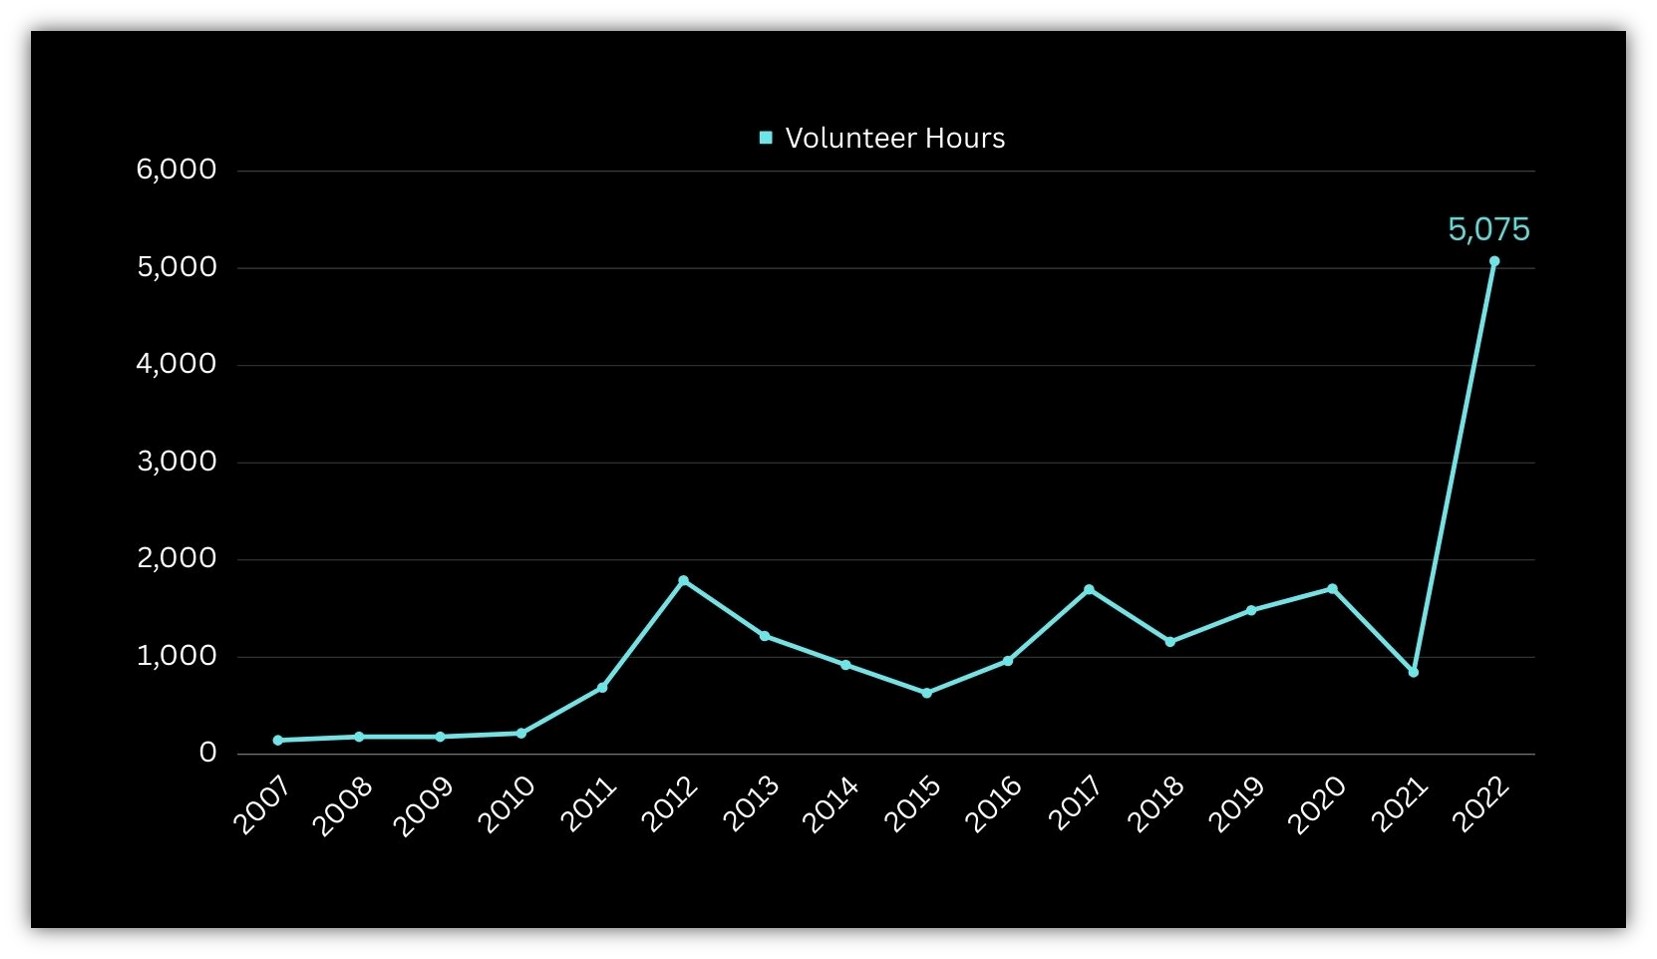Click the 0 y-axis label
1657x959 pixels.
tap(207, 752)
